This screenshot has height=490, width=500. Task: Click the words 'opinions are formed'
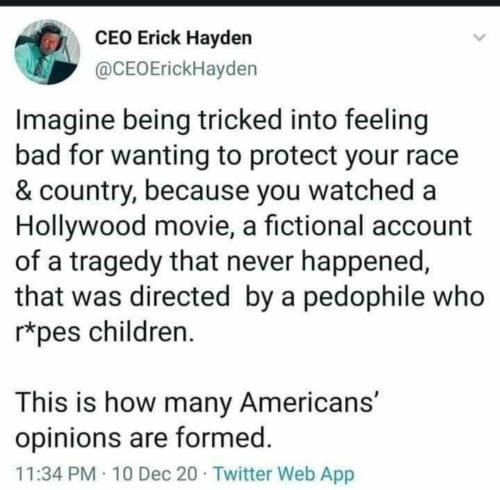pyautogui.click(x=143, y=438)
